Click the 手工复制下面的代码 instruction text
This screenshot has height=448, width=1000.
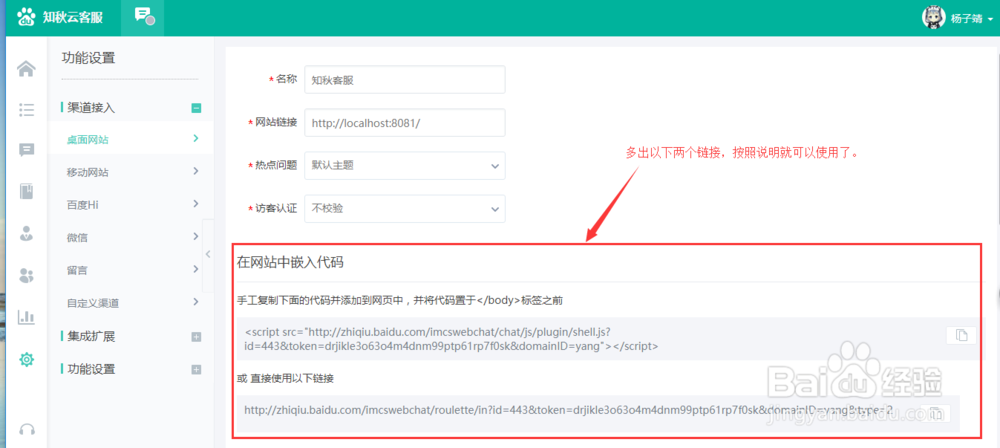(400, 301)
